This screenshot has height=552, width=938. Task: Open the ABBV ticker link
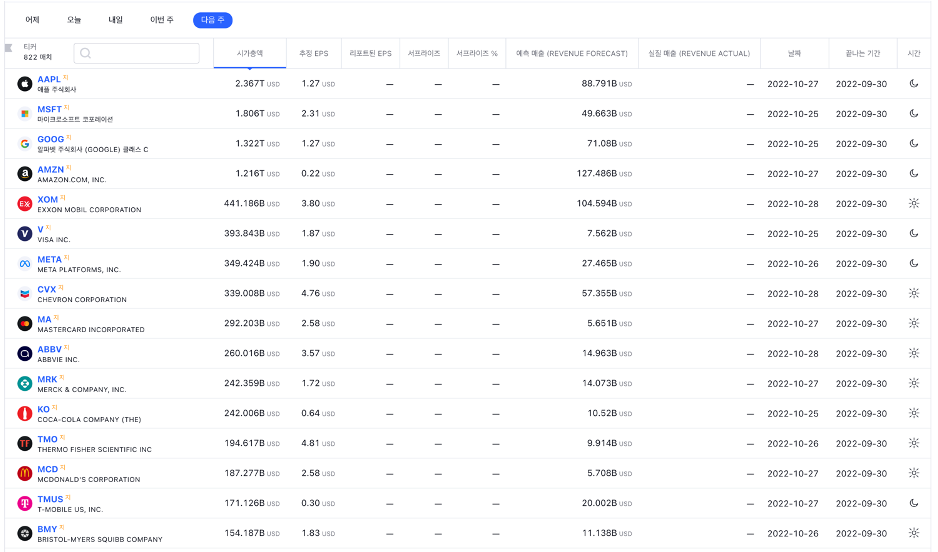point(50,349)
